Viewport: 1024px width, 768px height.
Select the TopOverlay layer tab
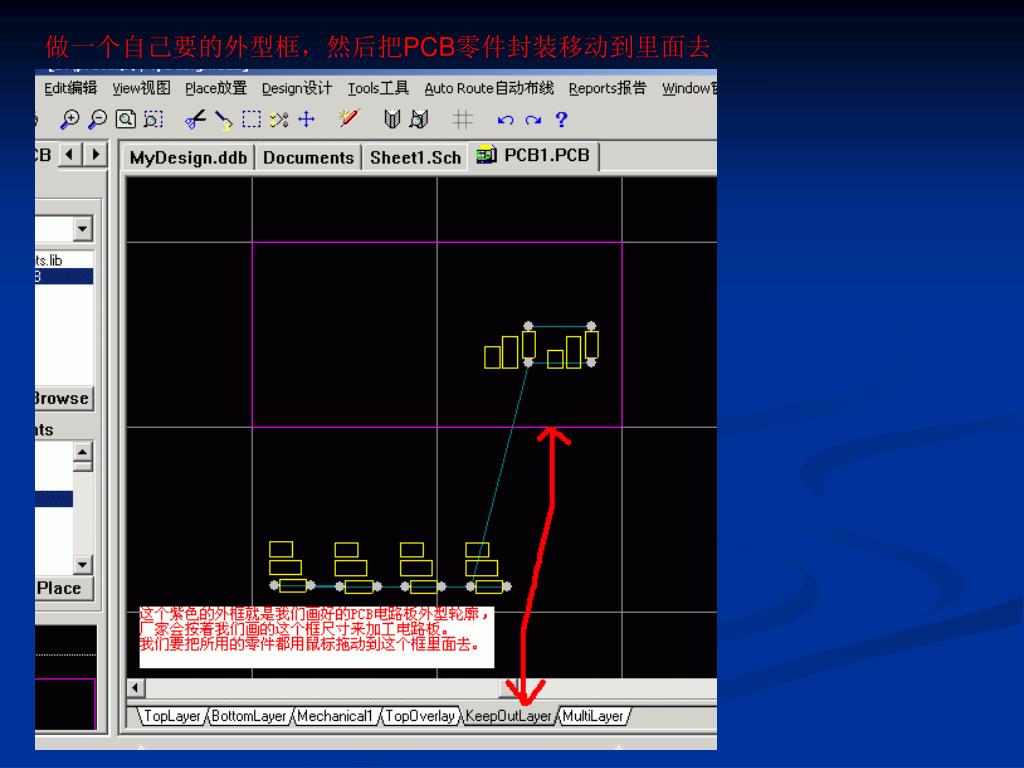pos(420,716)
